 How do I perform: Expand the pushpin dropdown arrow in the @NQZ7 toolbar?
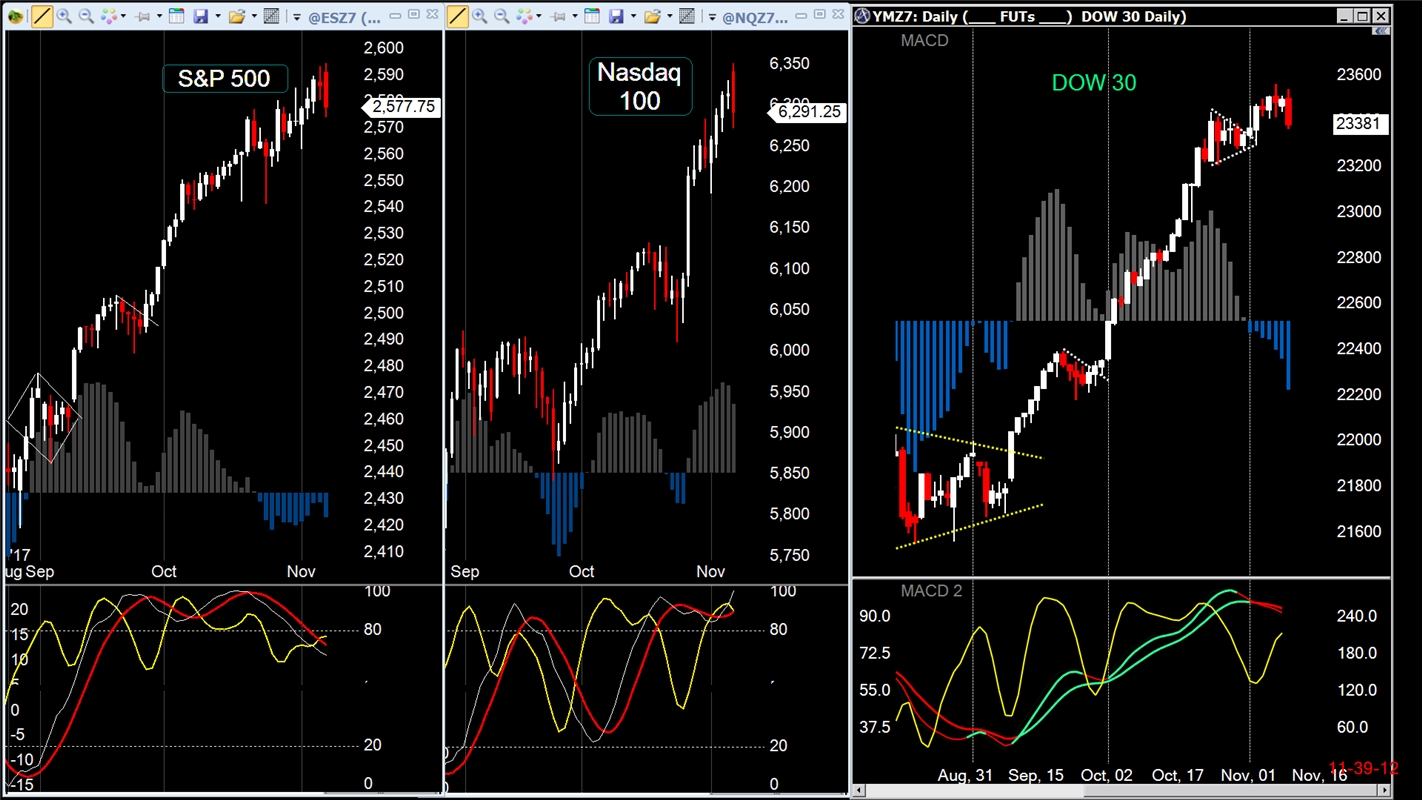point(575,16)
